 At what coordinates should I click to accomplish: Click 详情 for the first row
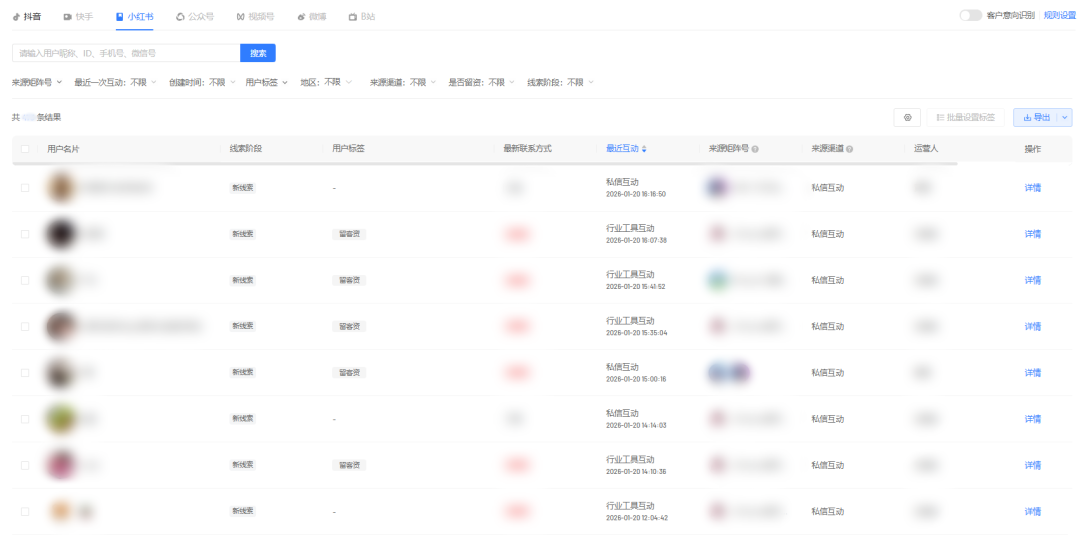(1032, 187)
